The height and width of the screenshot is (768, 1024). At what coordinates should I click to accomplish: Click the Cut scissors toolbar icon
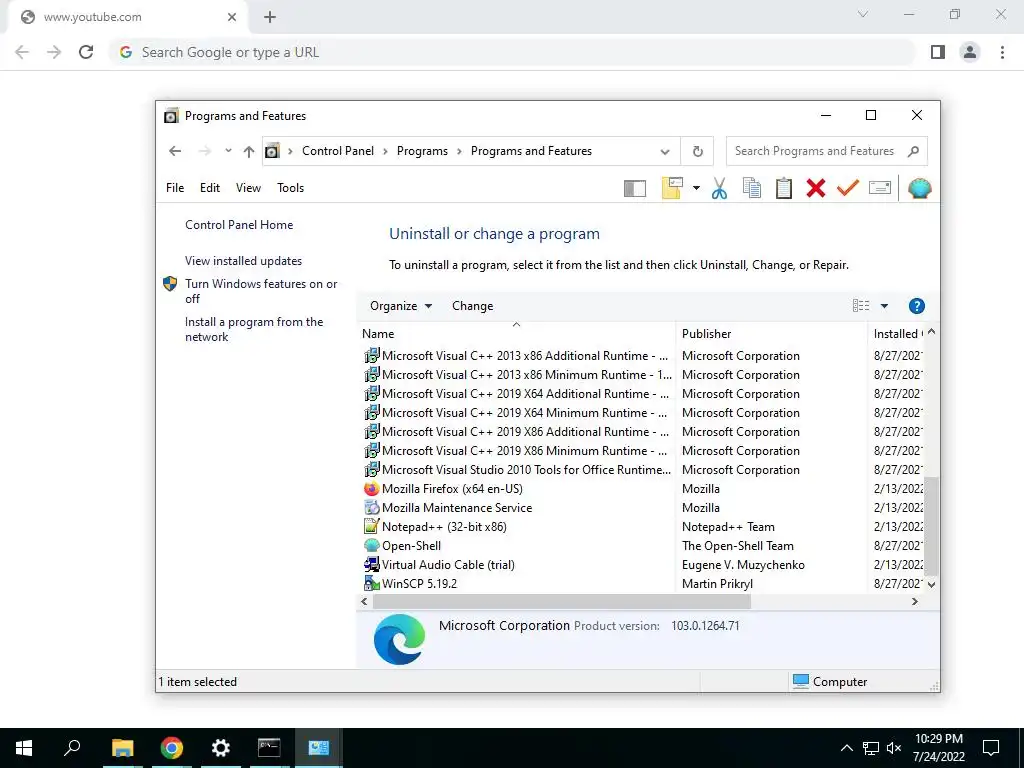[x=719, y=189]
